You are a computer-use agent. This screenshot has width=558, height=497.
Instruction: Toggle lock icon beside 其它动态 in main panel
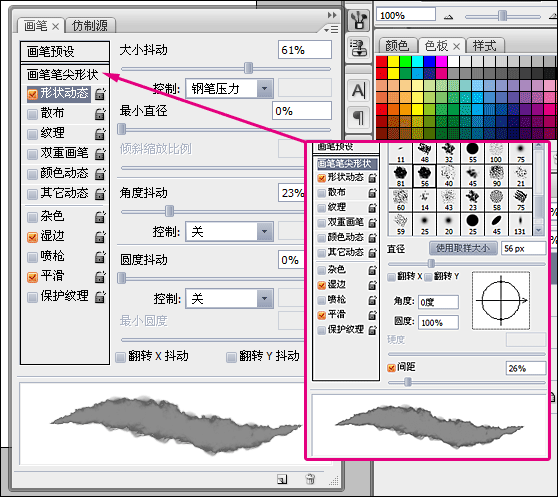pyautogui.click(x=100, y=193)
